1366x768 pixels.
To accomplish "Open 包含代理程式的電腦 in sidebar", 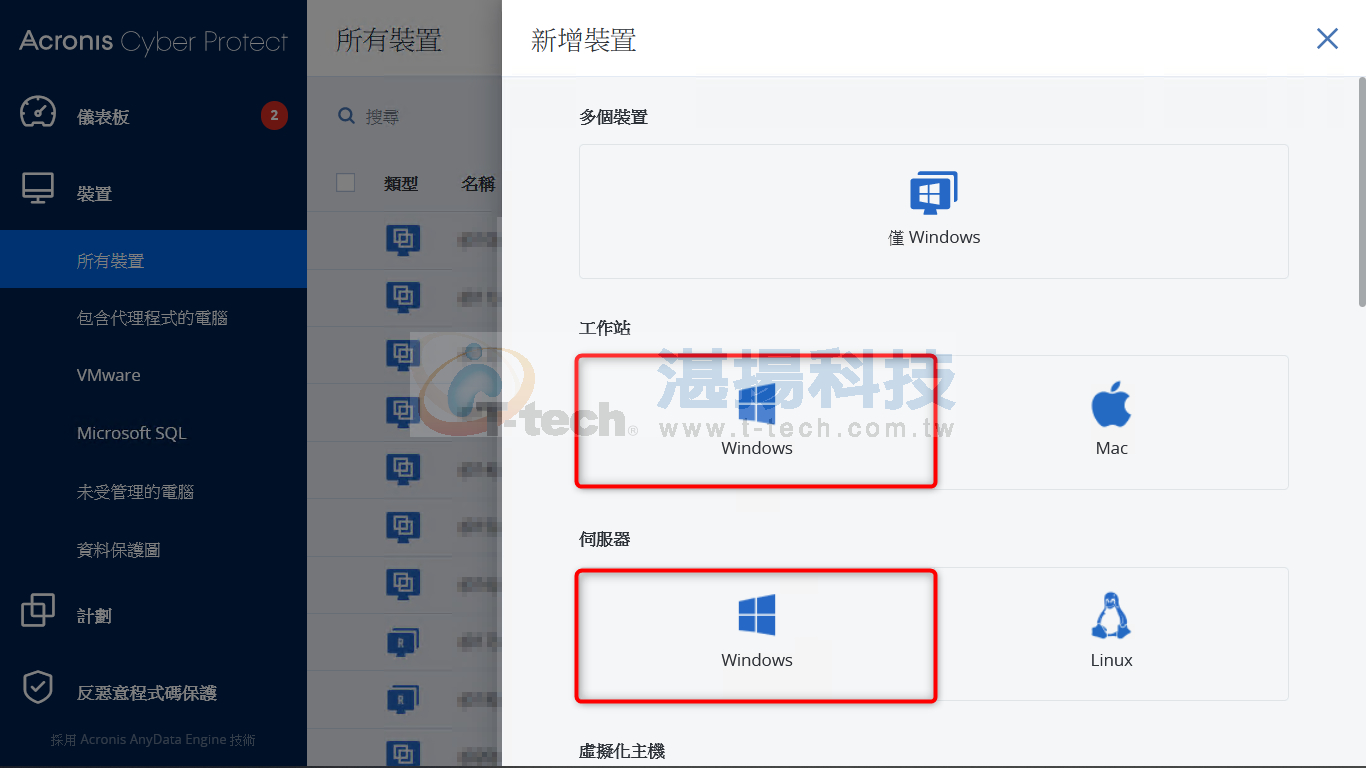I will (x=153, y=318).
